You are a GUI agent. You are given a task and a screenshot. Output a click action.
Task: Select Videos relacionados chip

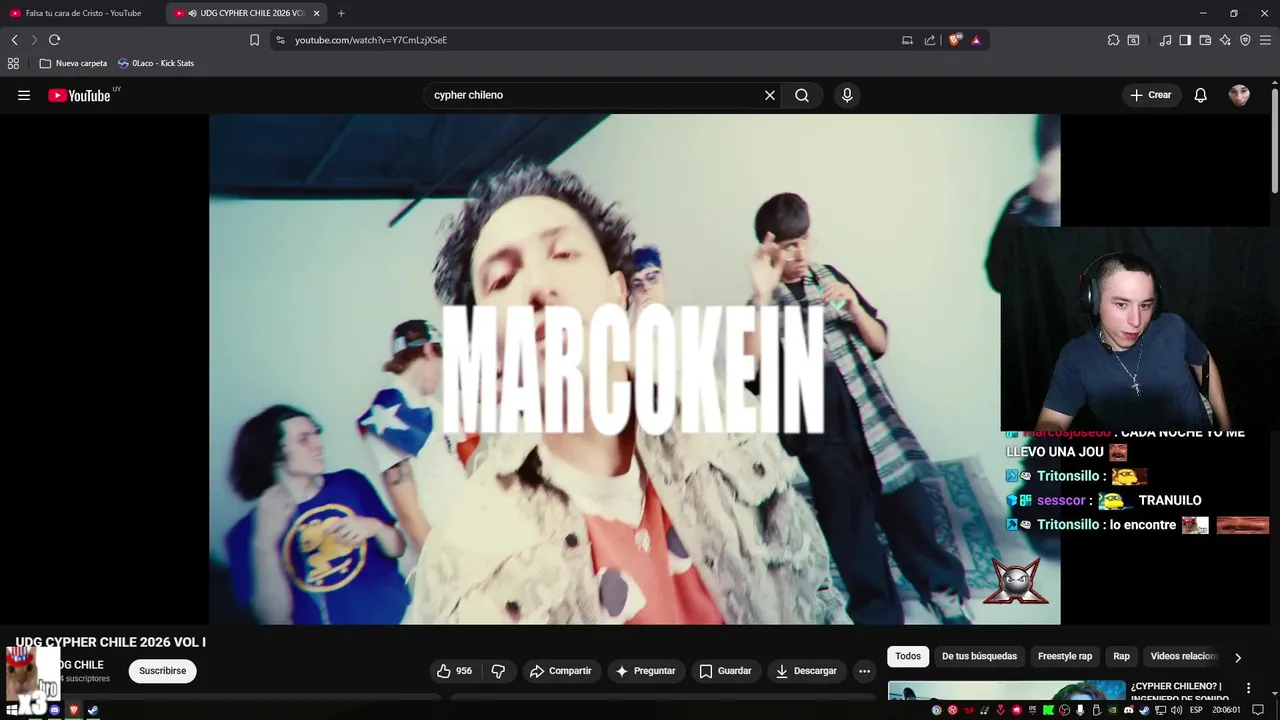coord(1184,656)
